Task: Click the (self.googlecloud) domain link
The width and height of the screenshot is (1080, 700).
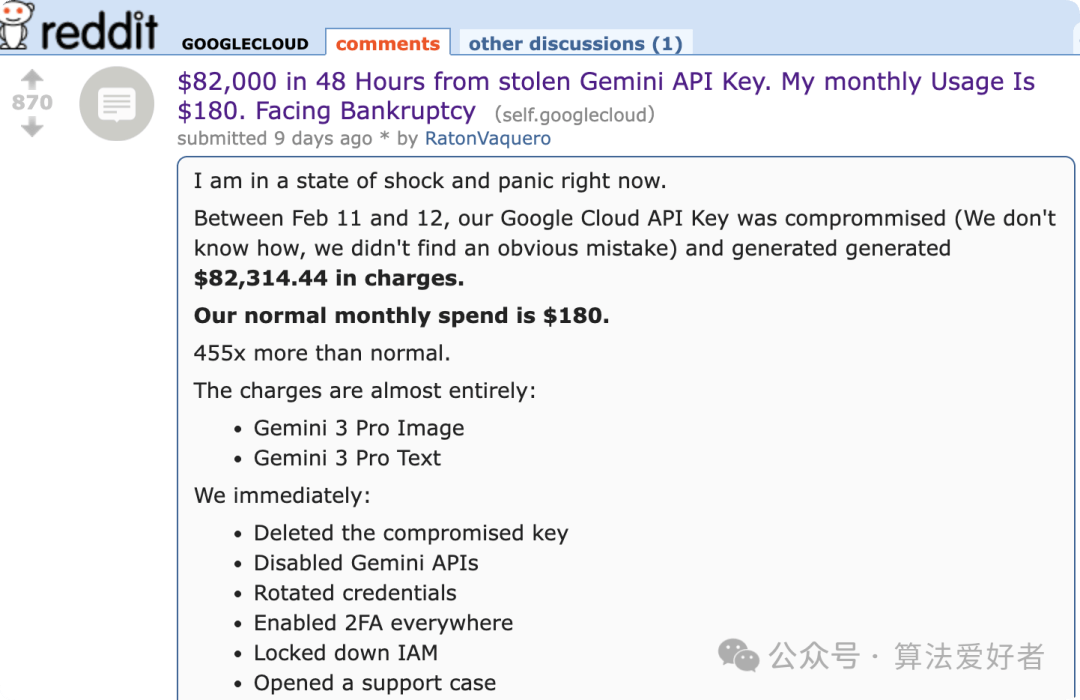Action: pyautogui.click(x=574, y=114)
